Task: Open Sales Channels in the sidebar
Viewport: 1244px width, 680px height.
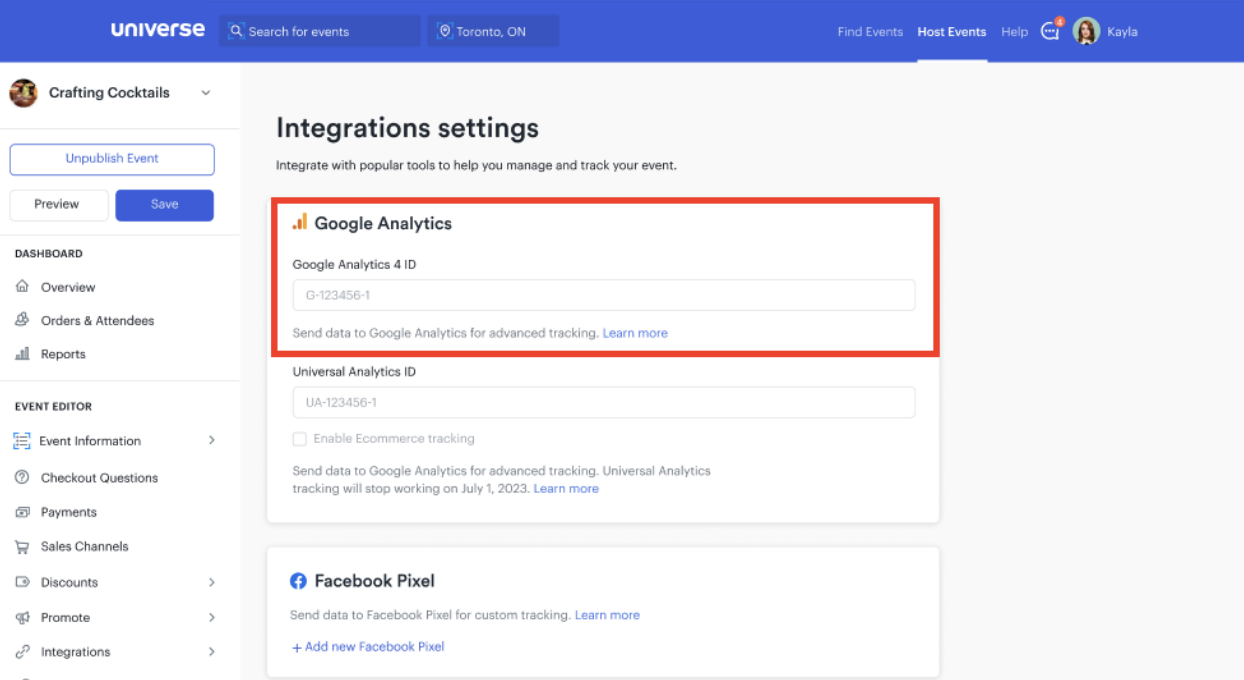Action: 84,546
